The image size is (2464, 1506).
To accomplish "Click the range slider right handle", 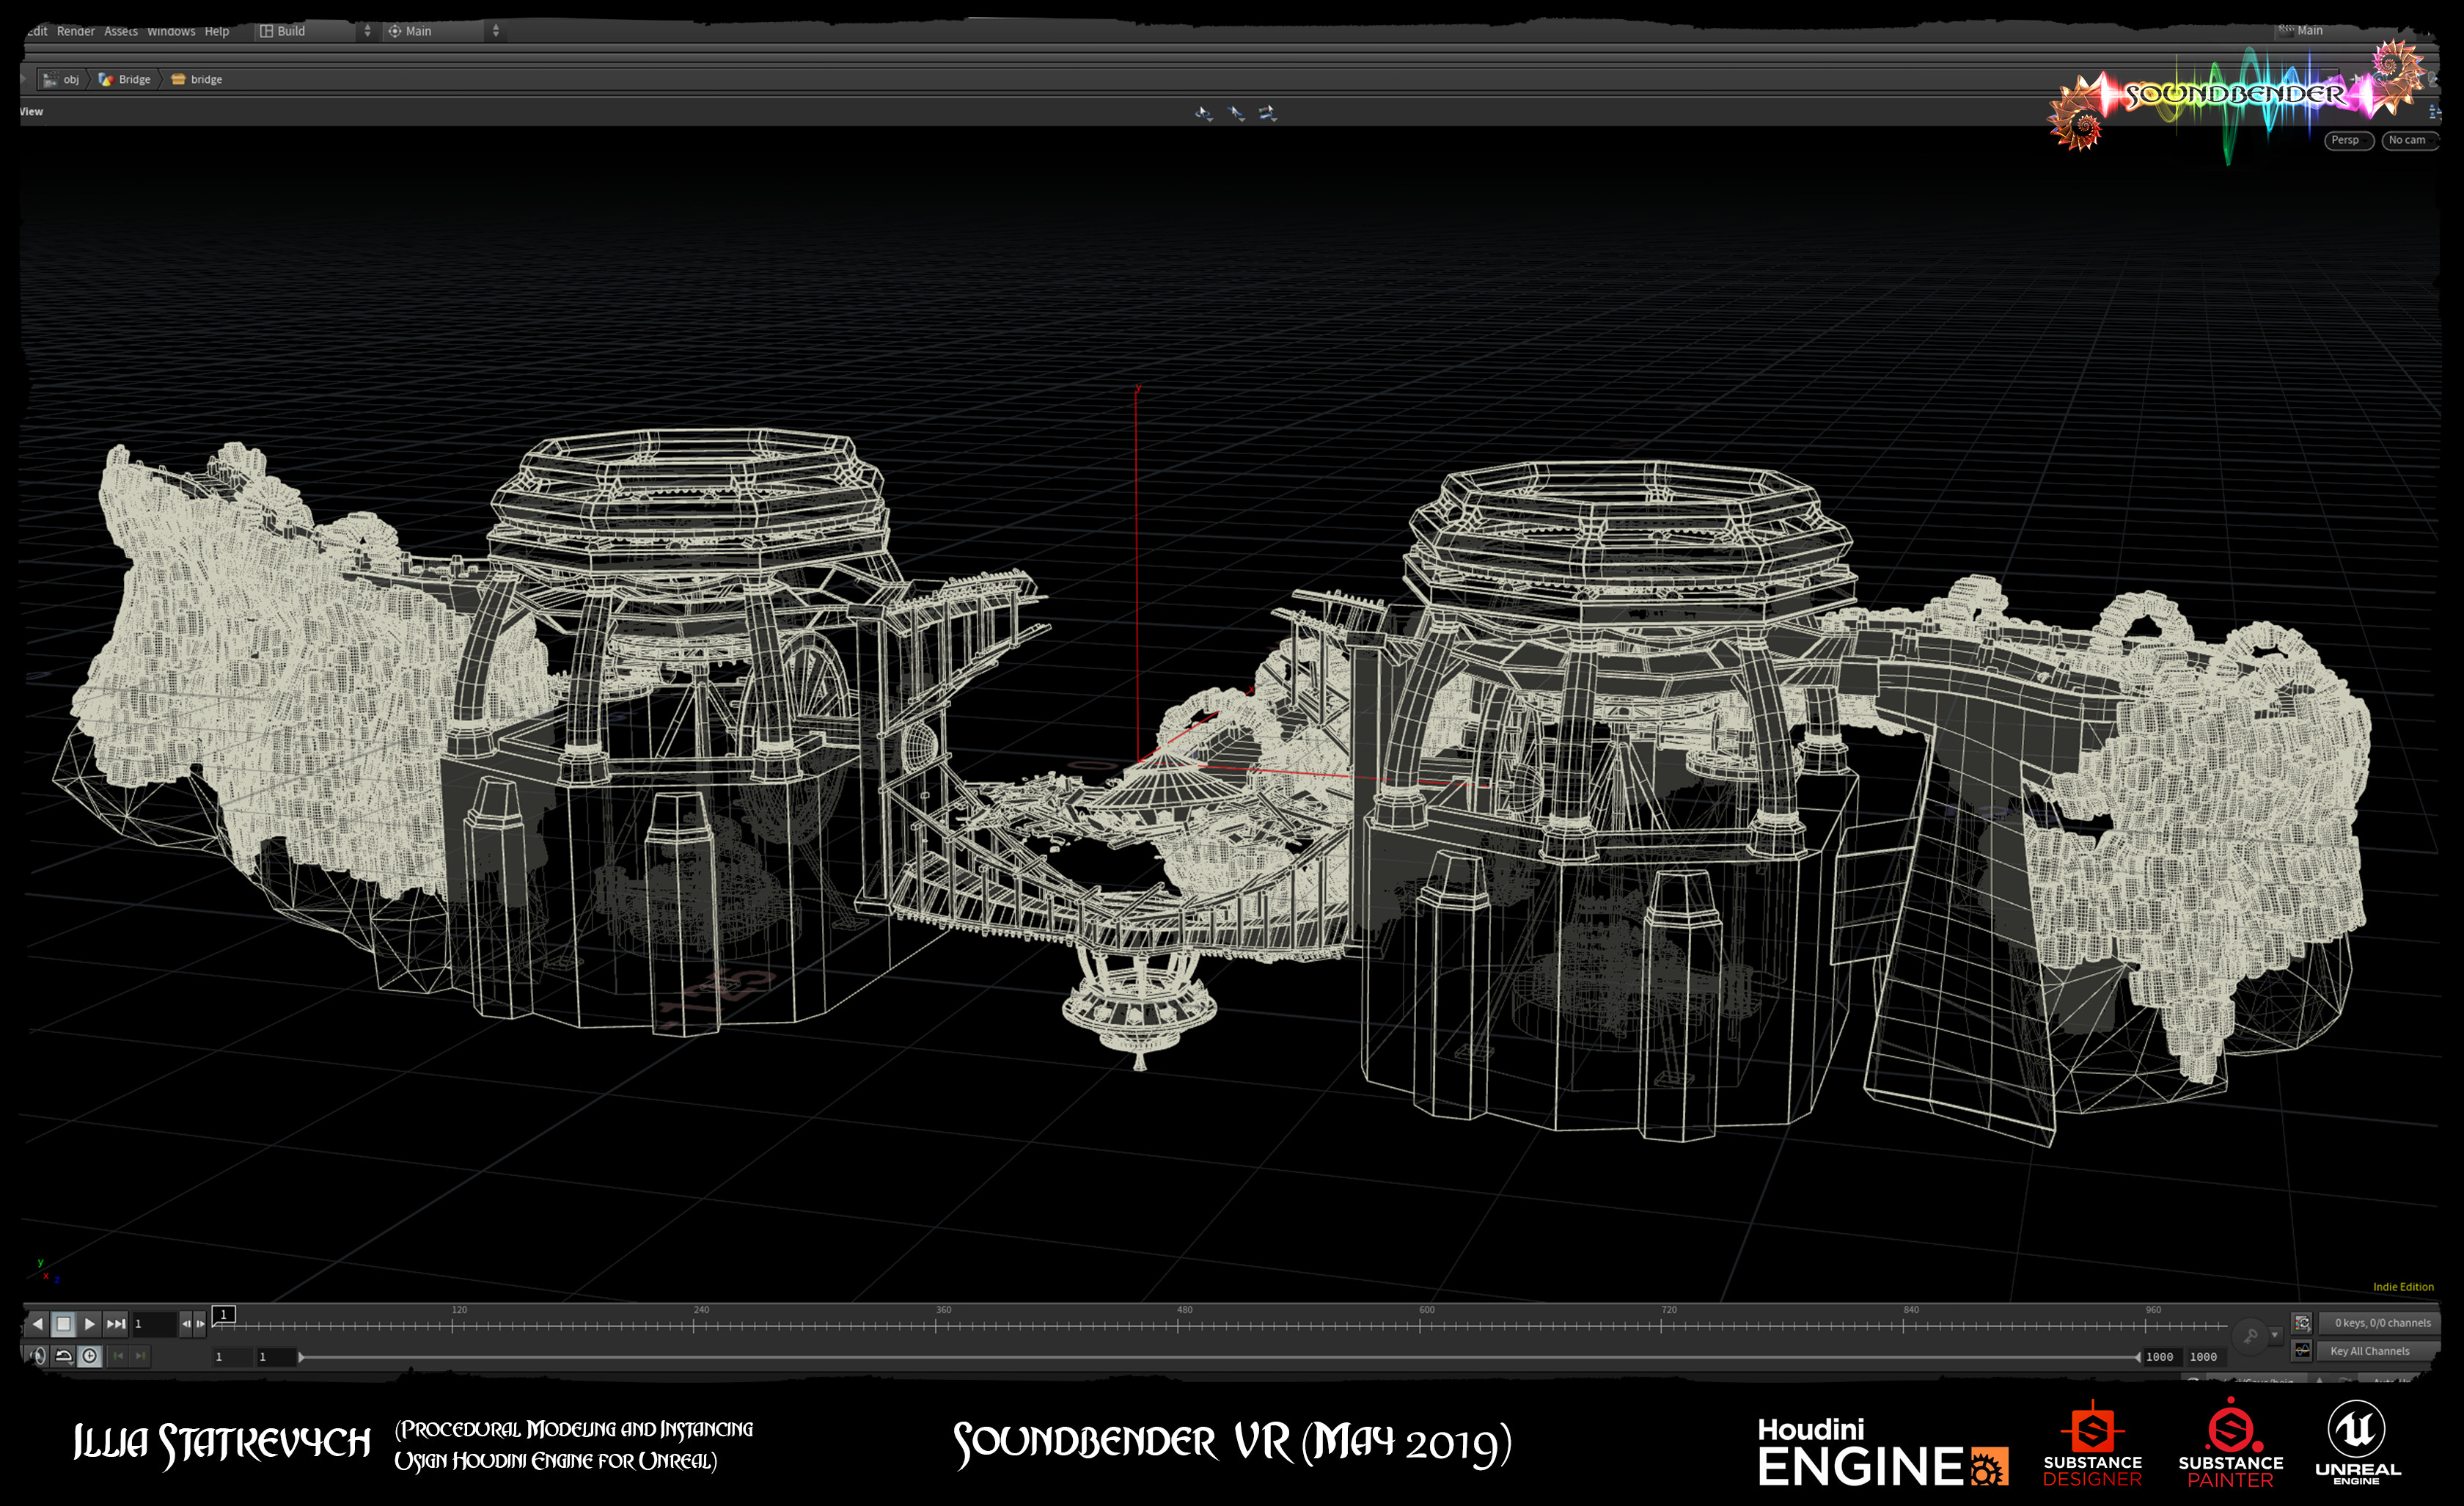I will [2137, 1357].
